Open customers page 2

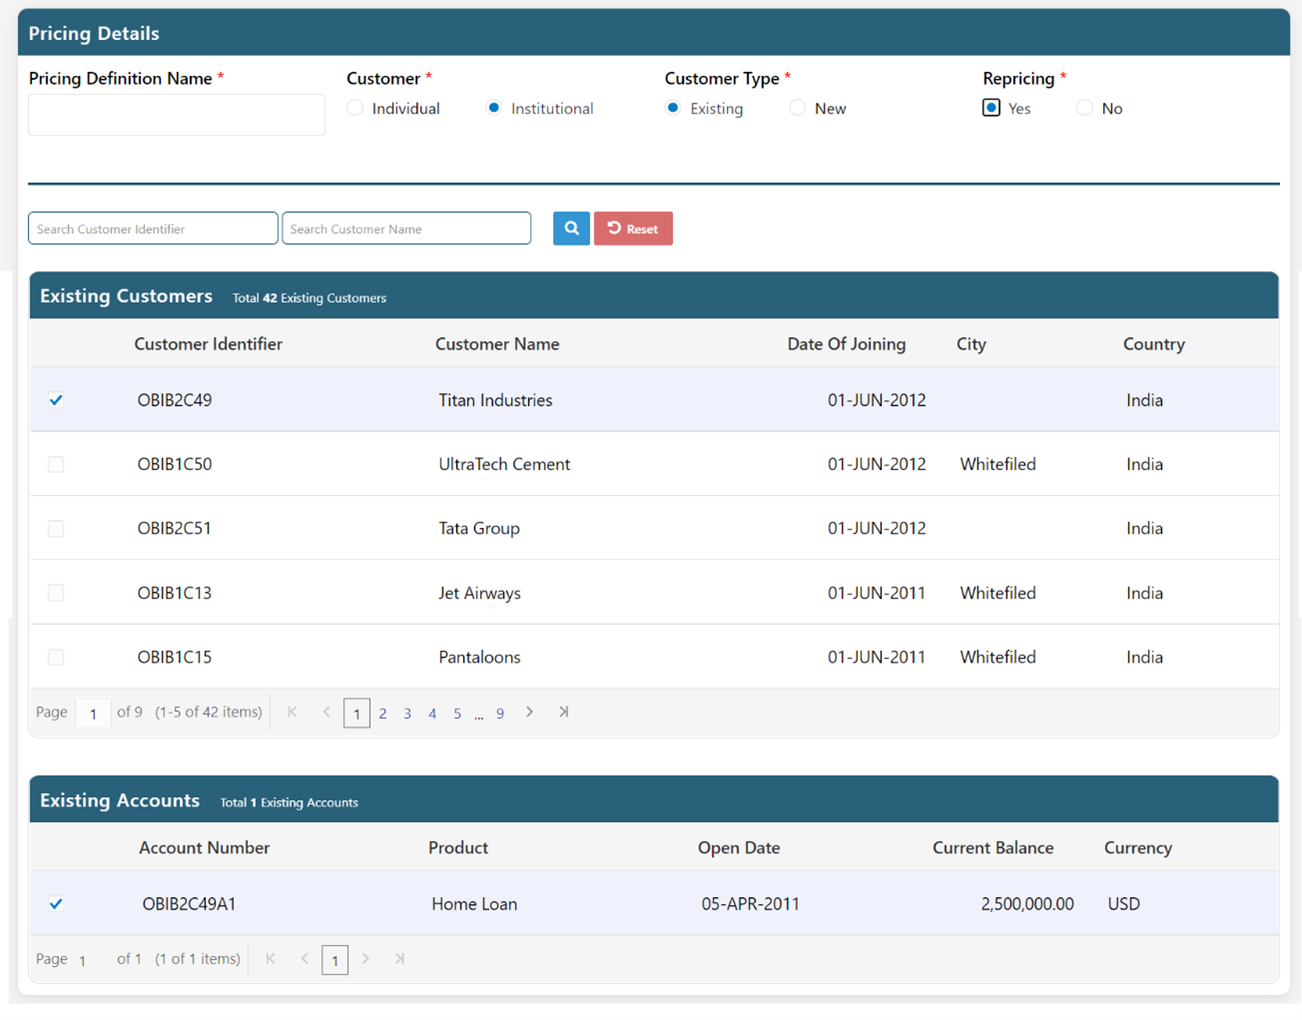pos(383,713)
